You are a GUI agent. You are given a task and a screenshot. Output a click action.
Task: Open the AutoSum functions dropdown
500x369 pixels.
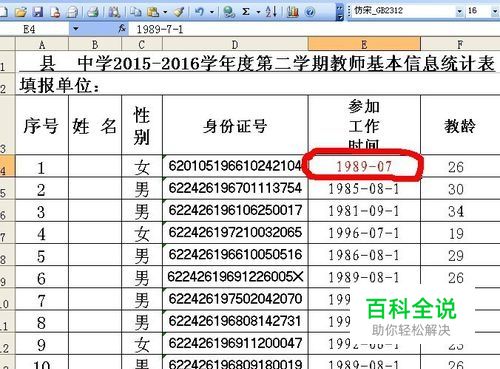tap(258, 12)
